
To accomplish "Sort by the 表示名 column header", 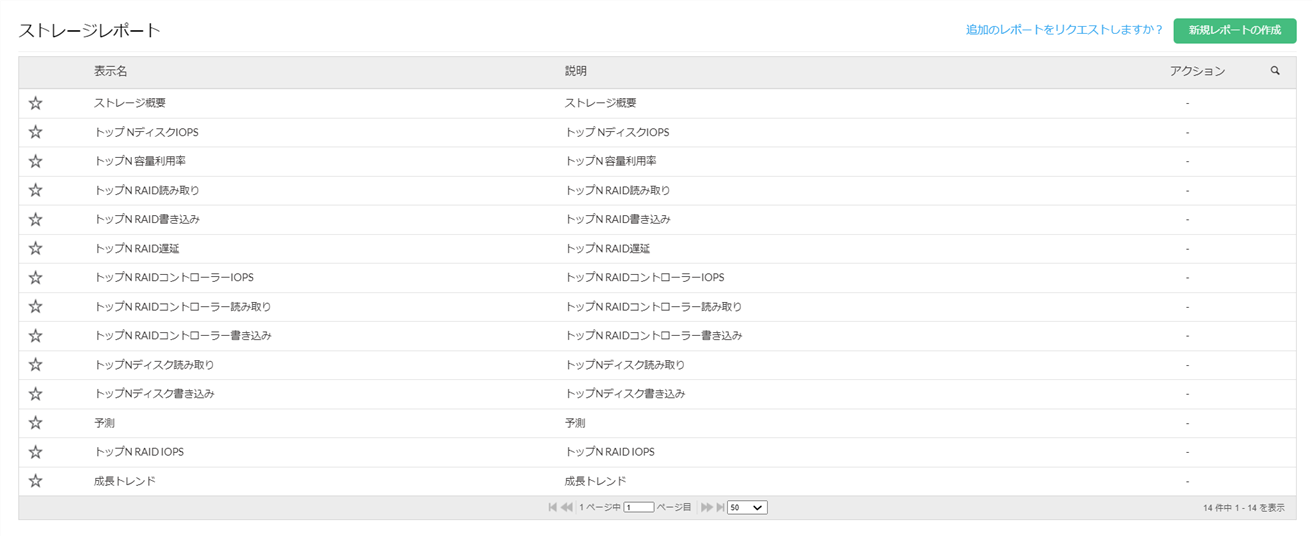I will pyautogui.click(x=111, y=72).
